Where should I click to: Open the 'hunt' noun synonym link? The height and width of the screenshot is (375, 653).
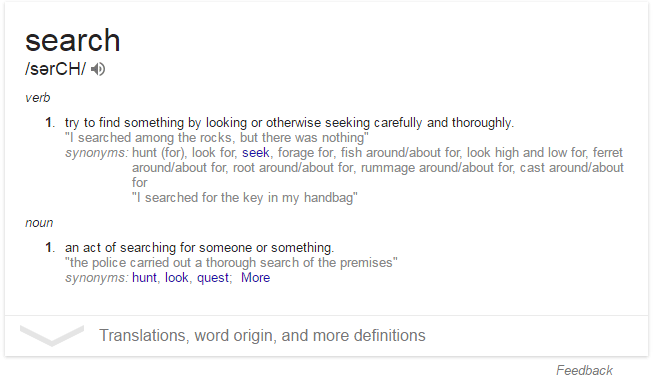pyautogui.click(x=145, y=278)
